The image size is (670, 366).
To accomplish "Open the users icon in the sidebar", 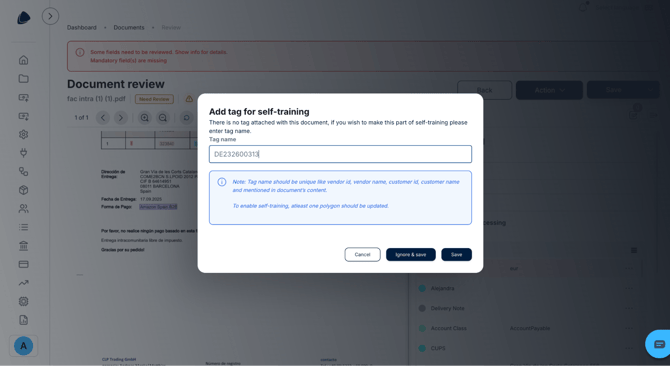I will pos(24,208).
